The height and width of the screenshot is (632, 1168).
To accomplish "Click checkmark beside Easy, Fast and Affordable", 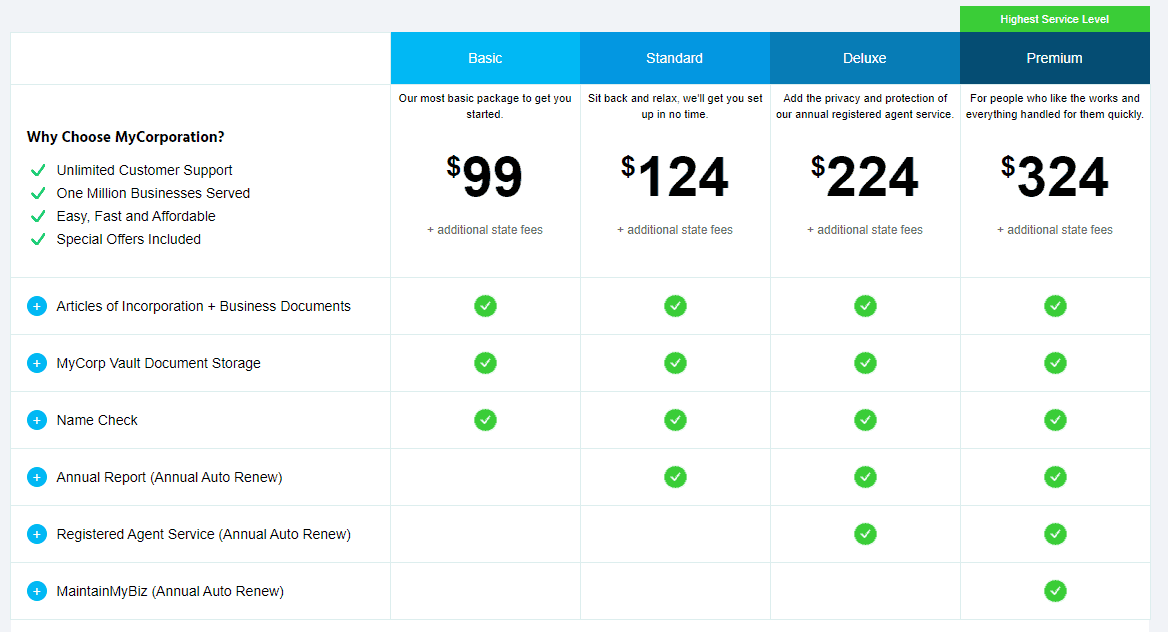I will tap(38, 216).
